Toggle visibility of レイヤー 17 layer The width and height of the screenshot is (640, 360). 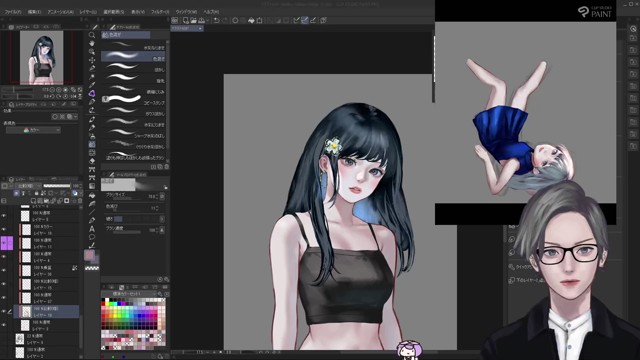(x=4, y=298)
